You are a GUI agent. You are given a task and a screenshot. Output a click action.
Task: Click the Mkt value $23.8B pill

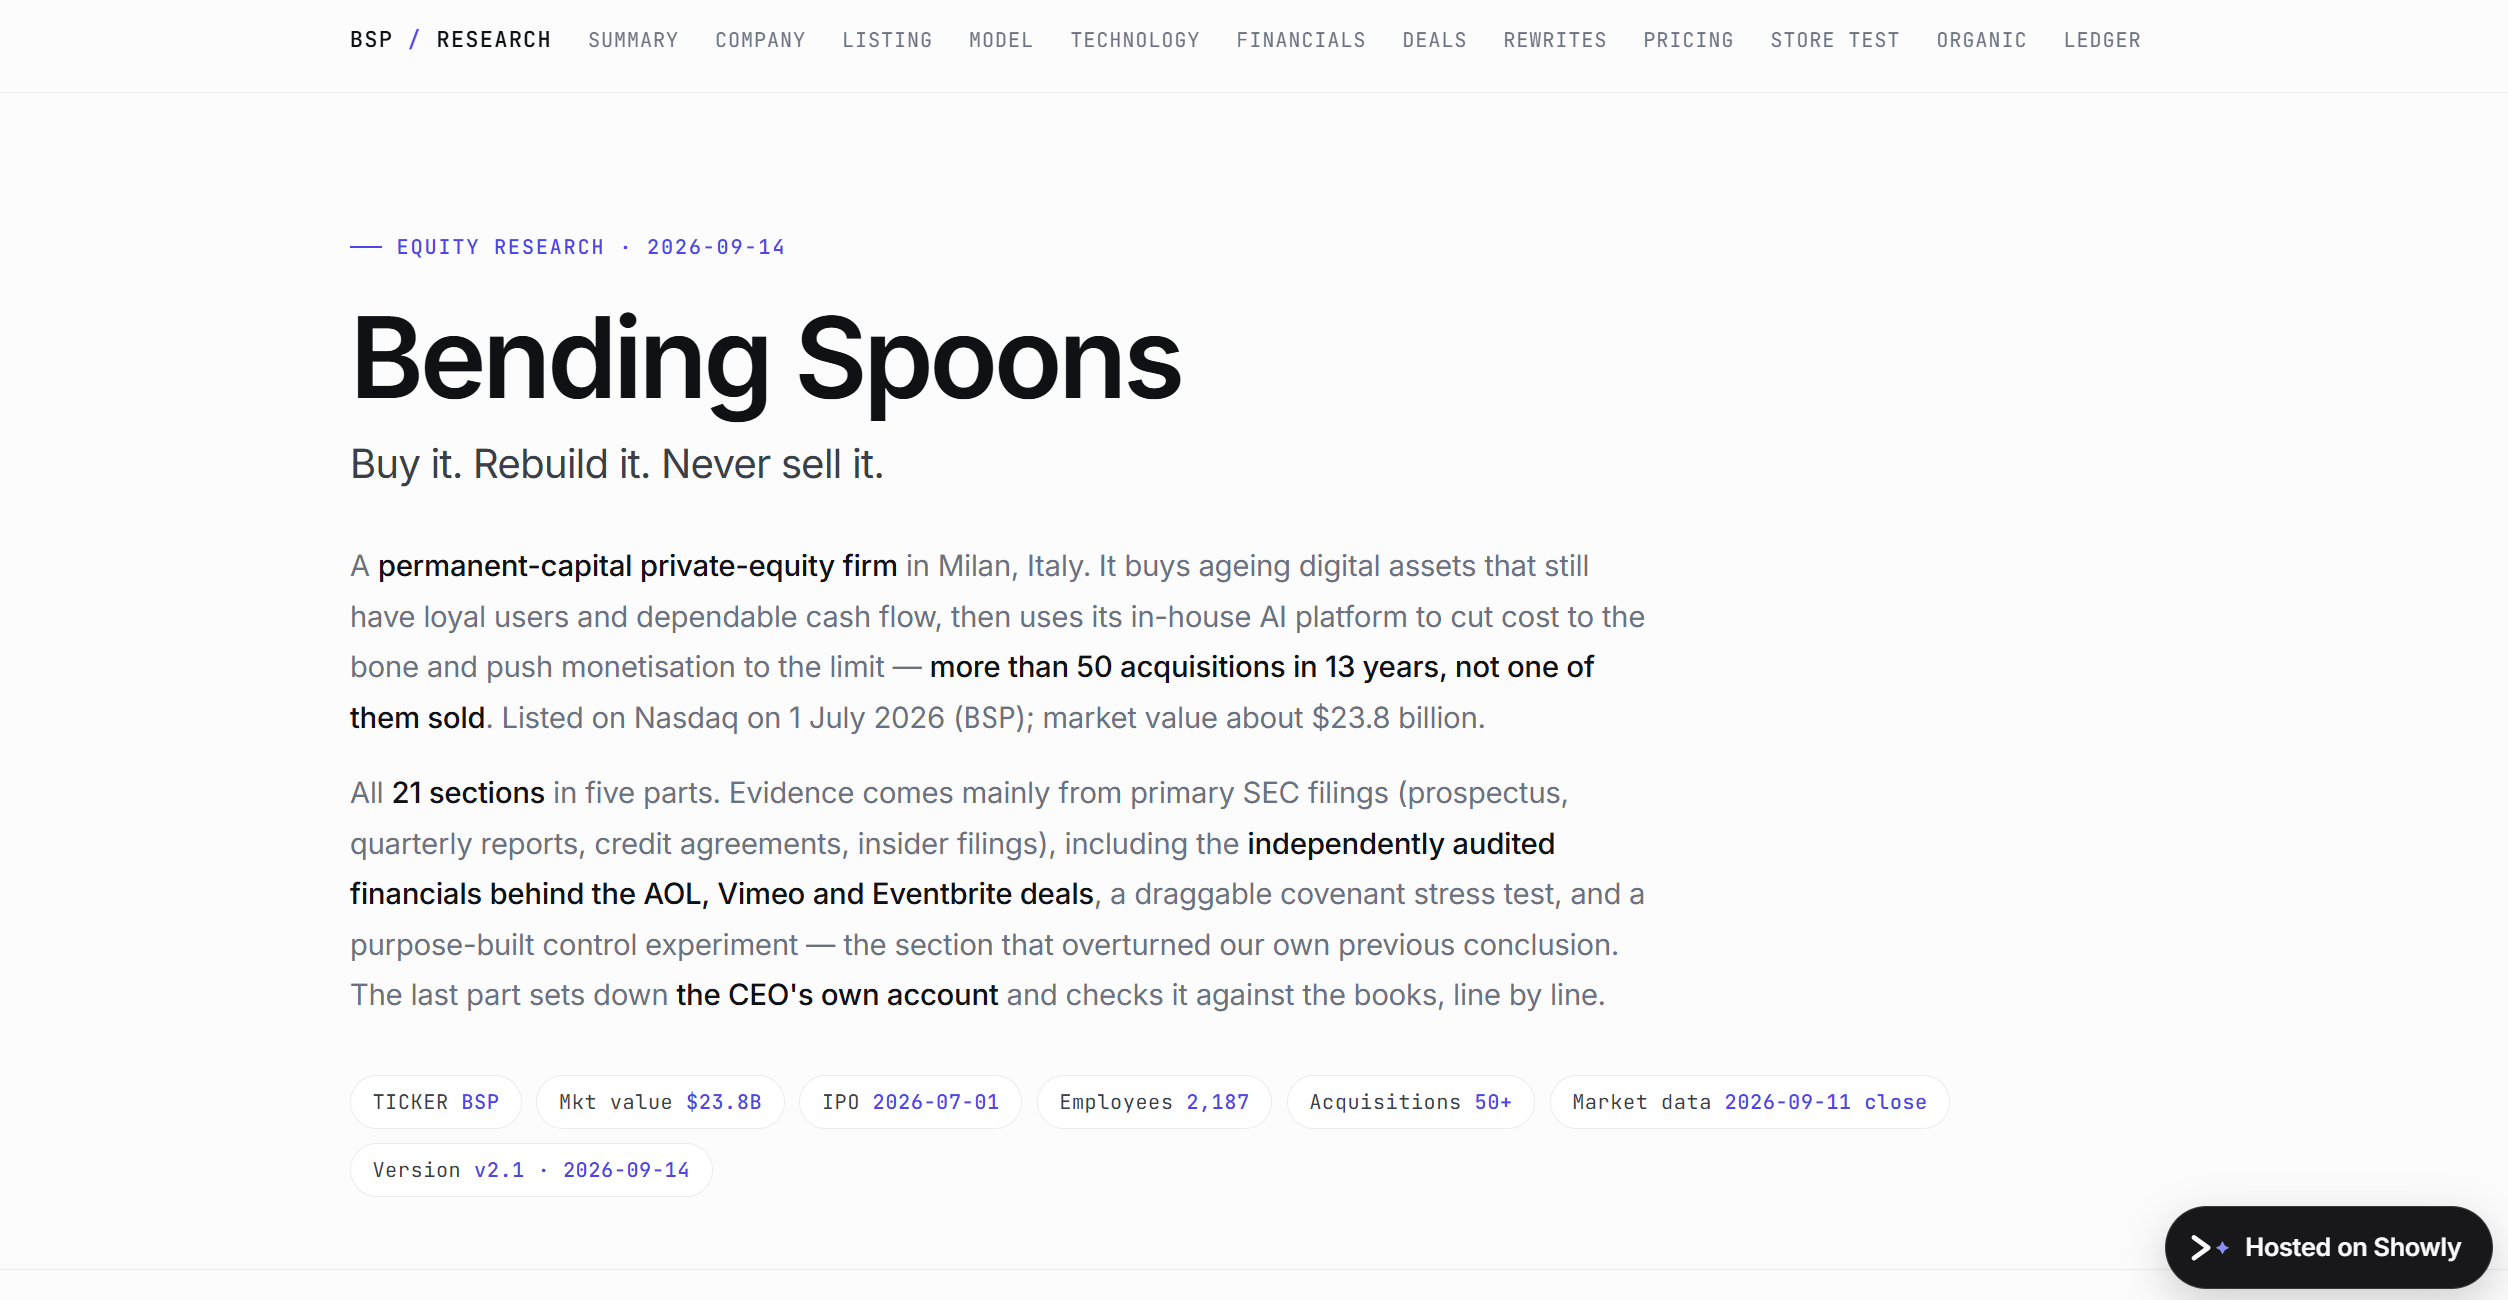(x=660, y=1102)
